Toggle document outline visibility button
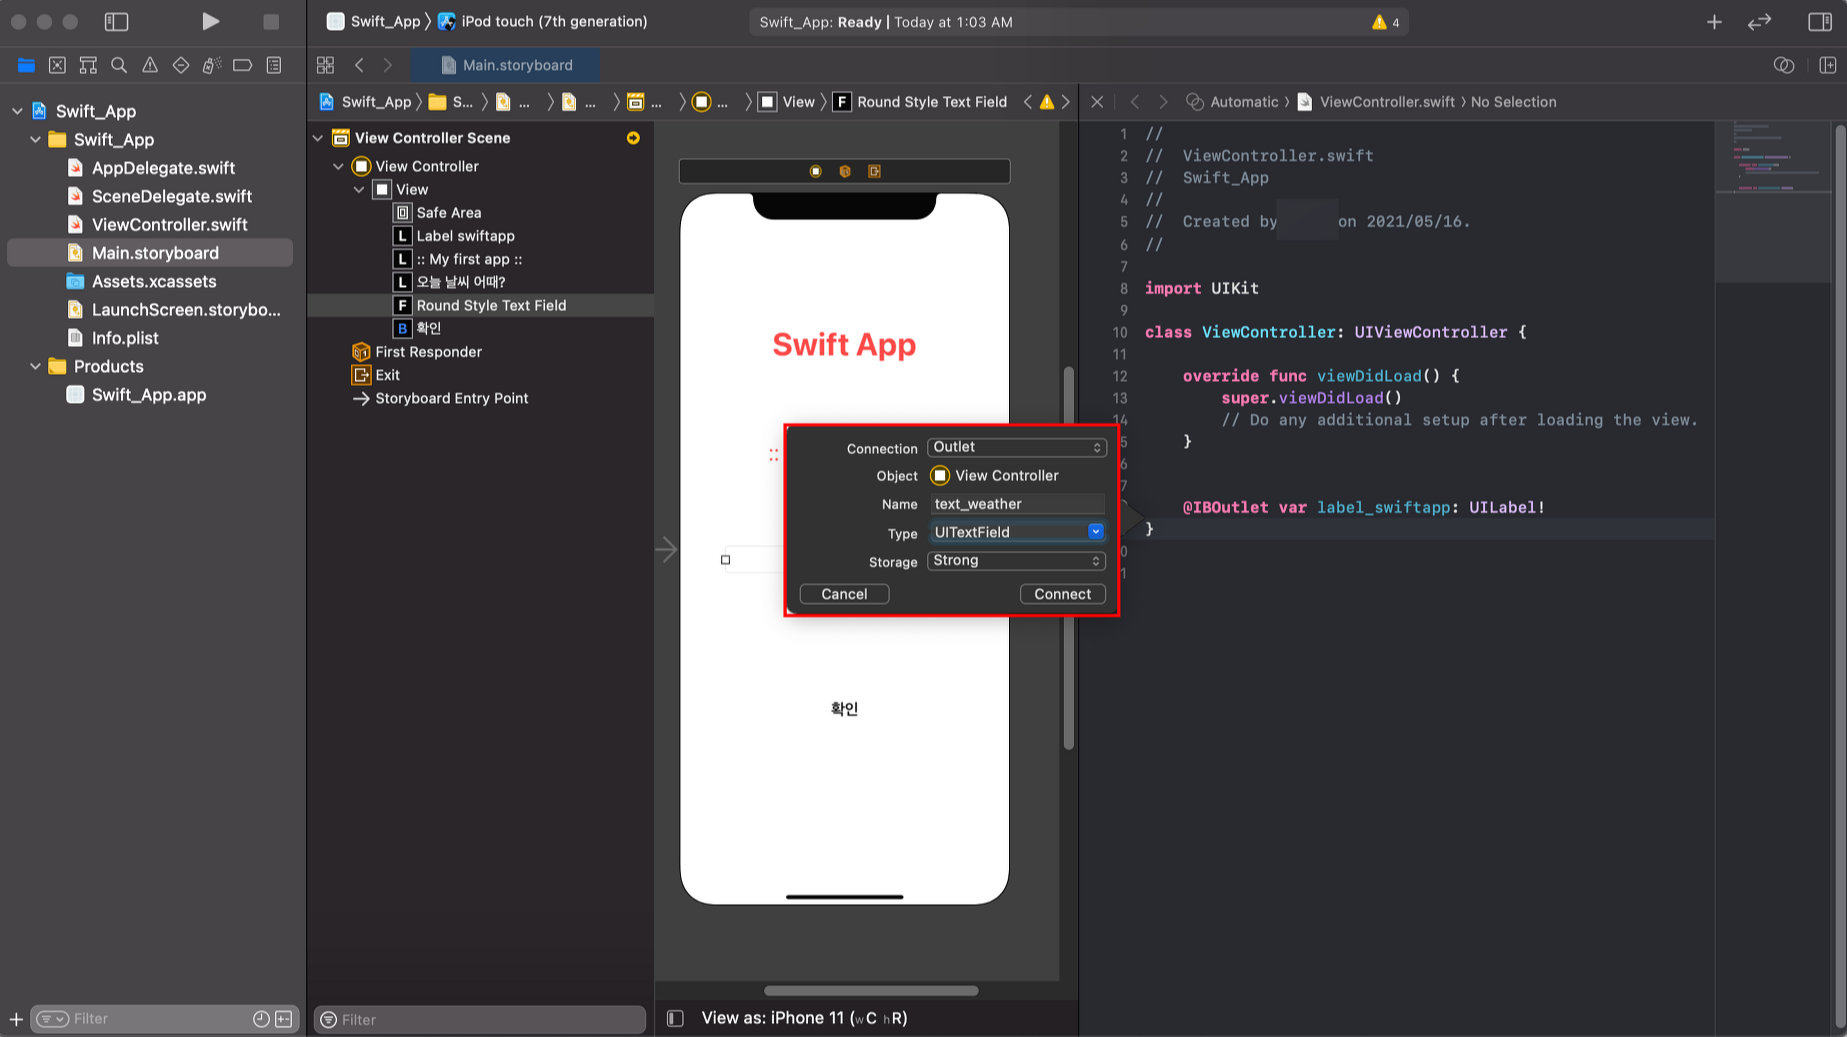1847x1037 pixels. [x=676, y=1018]
